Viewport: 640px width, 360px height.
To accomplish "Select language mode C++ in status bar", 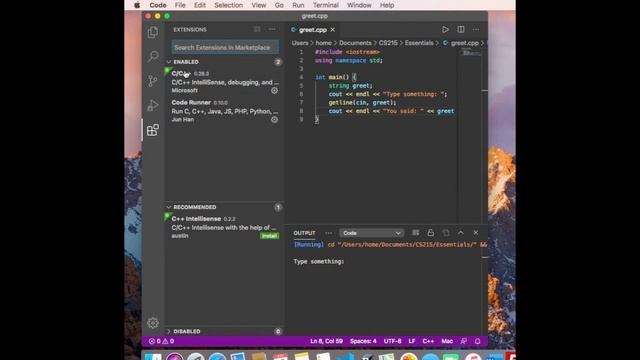I will (x=428, y=341).
